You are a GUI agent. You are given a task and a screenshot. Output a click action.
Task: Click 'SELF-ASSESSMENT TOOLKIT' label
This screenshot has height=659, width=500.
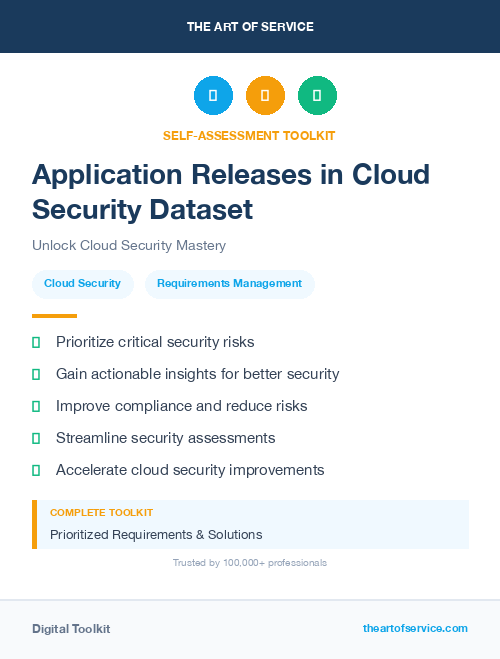click(x=249, y=136)
